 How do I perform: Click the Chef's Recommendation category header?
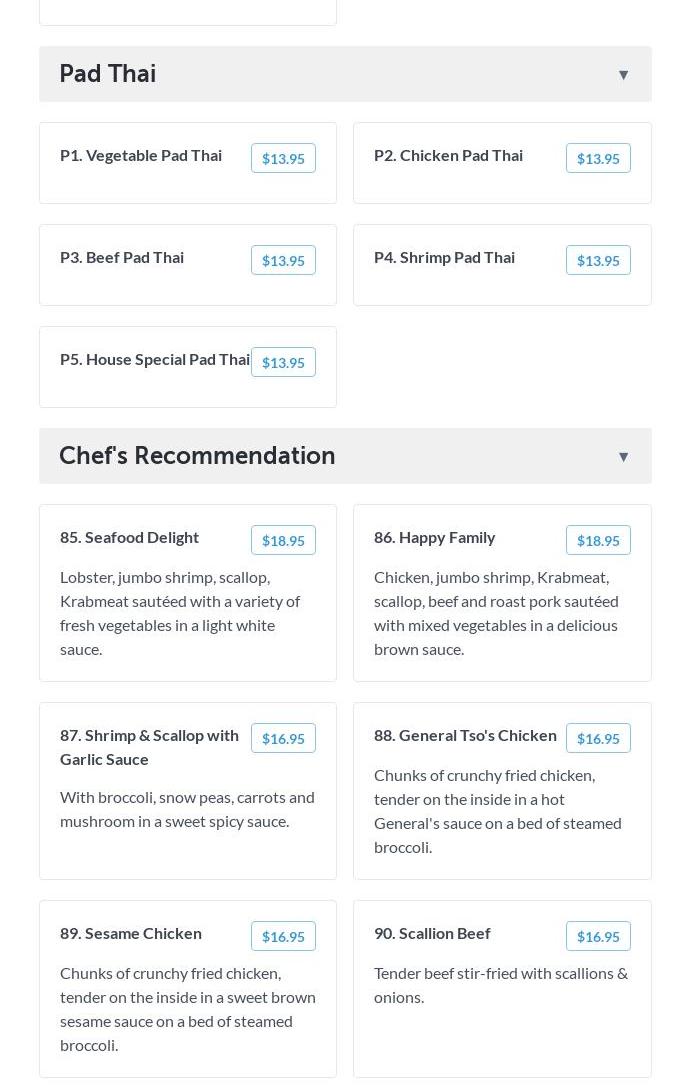[197, 456]
